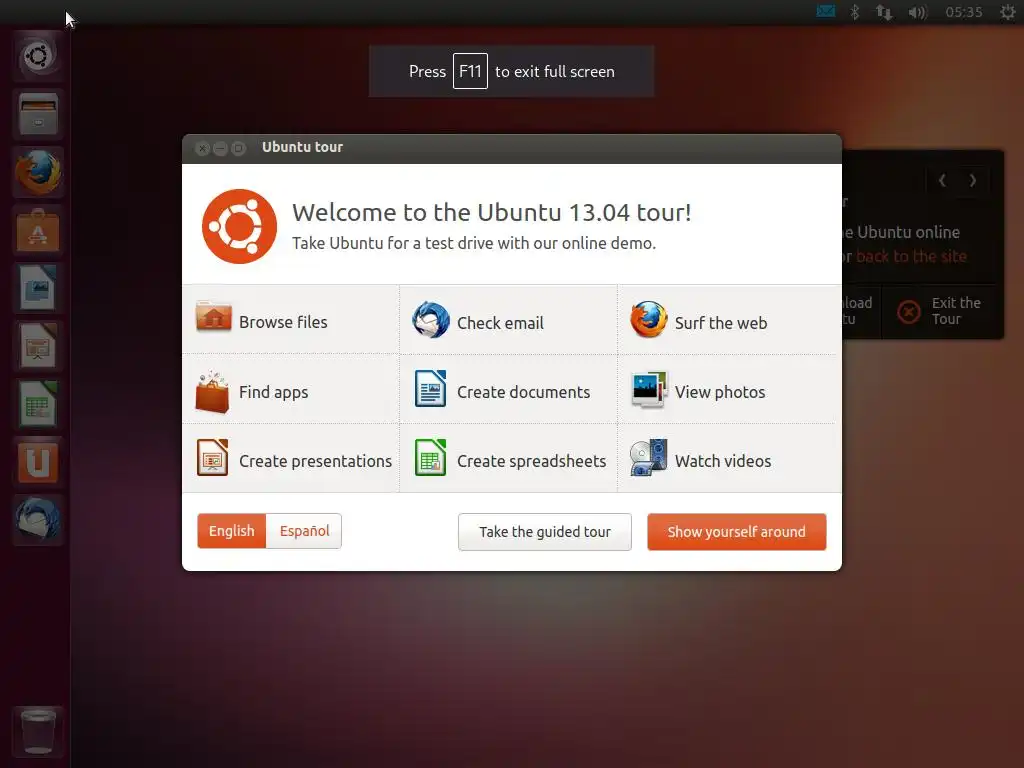Click Show yourself around button
The height and width of the screenshot is (768, 1024).
pos(737,532)
